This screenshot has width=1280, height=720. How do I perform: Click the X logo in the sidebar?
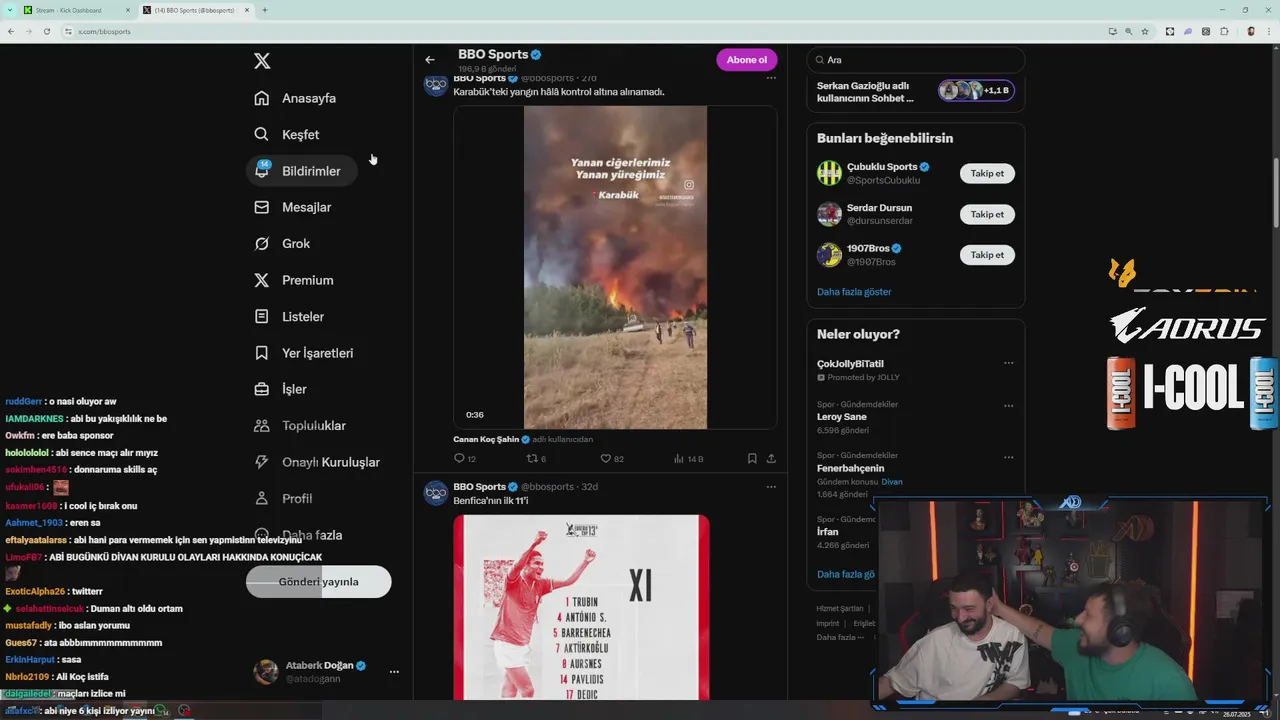point(262,61)
